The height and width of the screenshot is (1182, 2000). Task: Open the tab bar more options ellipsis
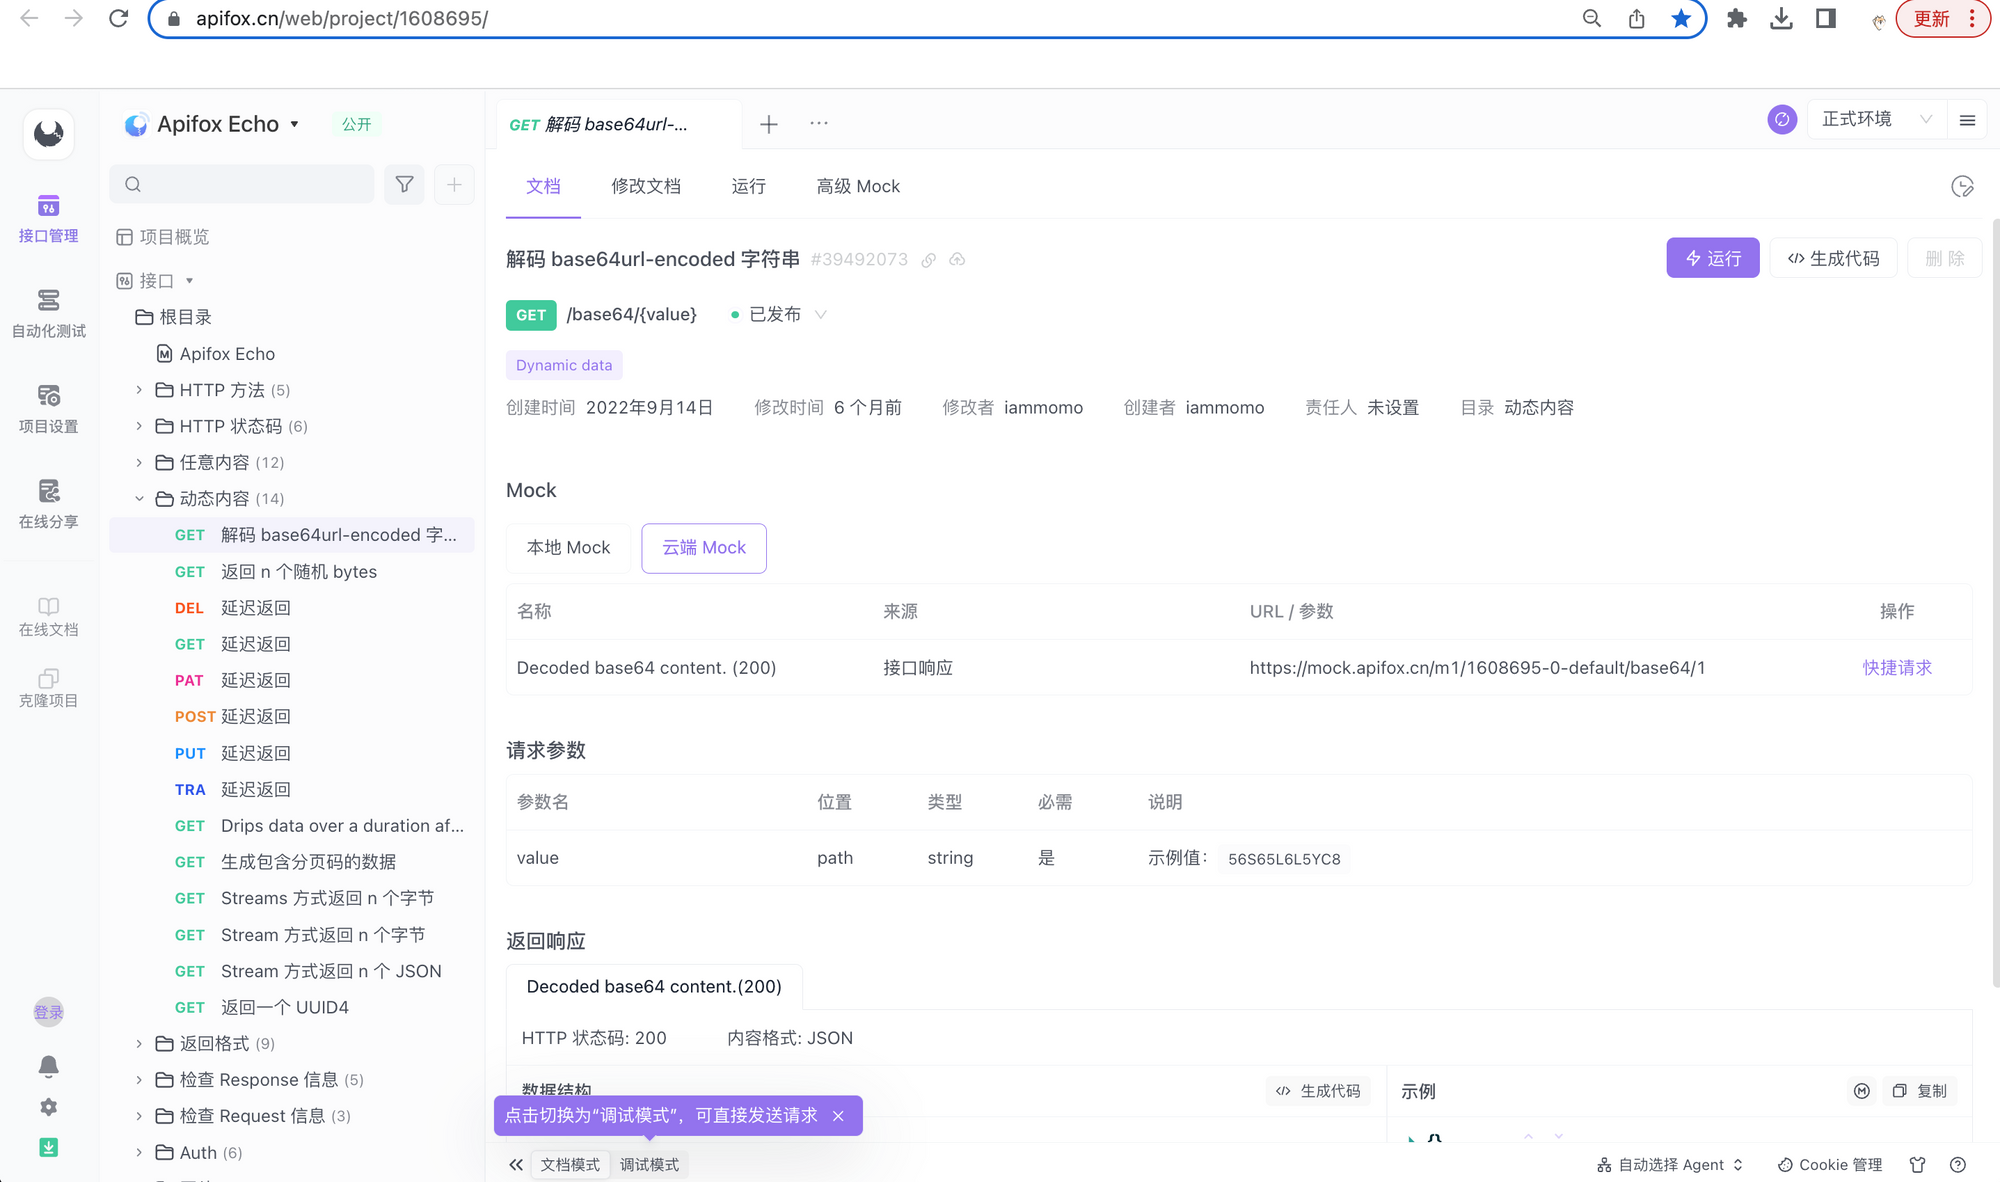(x=819, y=123)
